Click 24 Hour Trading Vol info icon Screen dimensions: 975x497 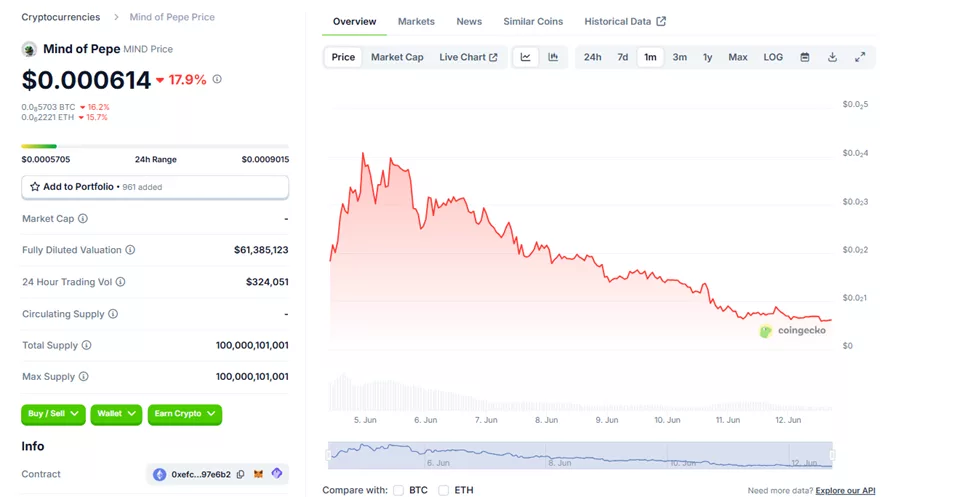(121, 282)
